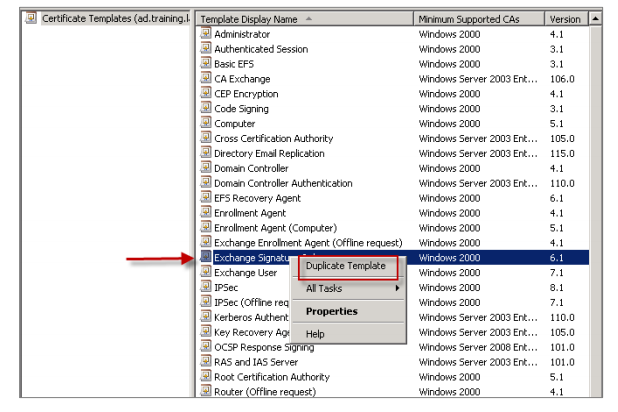Click the Certificate Templates tree node icon
Image resolution: width=618 pixels, height=412 pixels.
point(31,18)
